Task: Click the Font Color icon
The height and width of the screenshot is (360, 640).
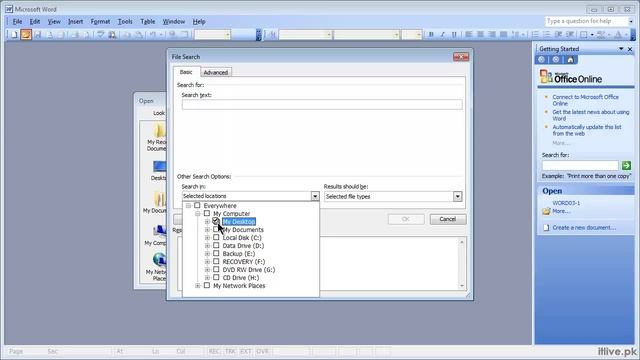Action: [618, 35]
